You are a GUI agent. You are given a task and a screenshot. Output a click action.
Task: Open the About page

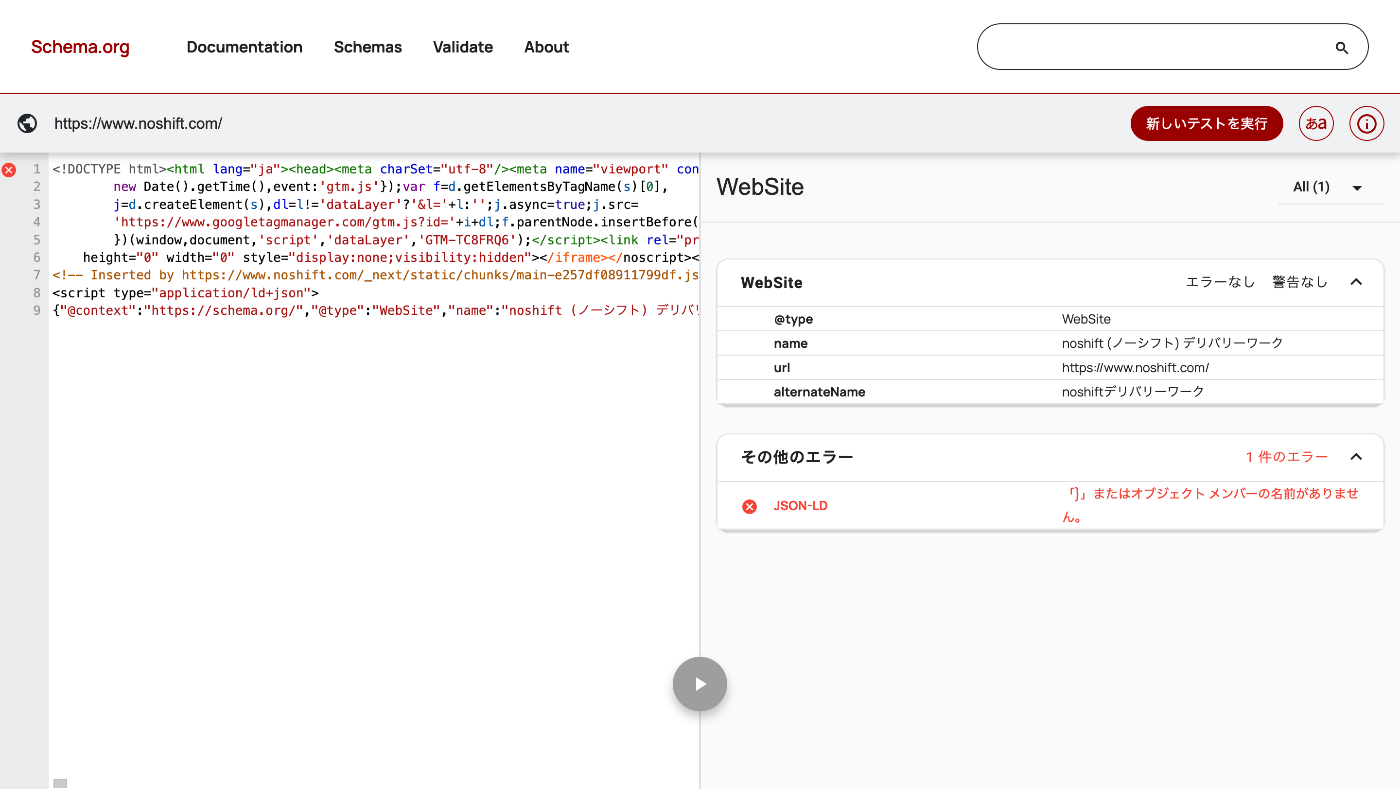546,47
